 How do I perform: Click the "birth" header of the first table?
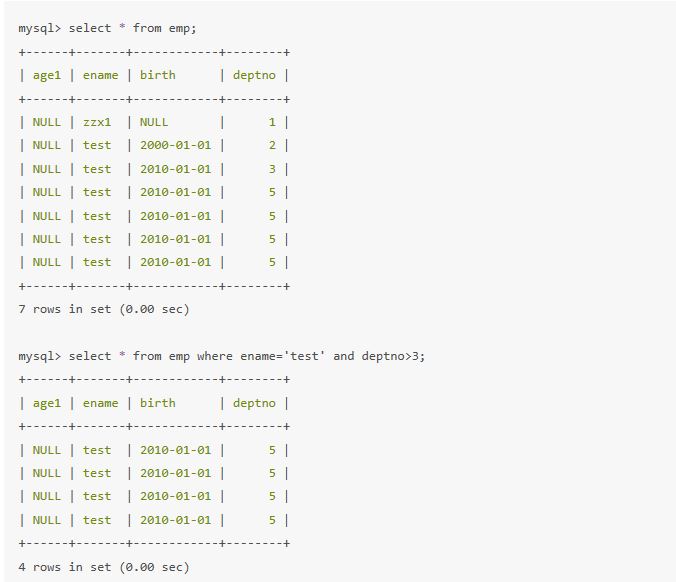point(157,75)
